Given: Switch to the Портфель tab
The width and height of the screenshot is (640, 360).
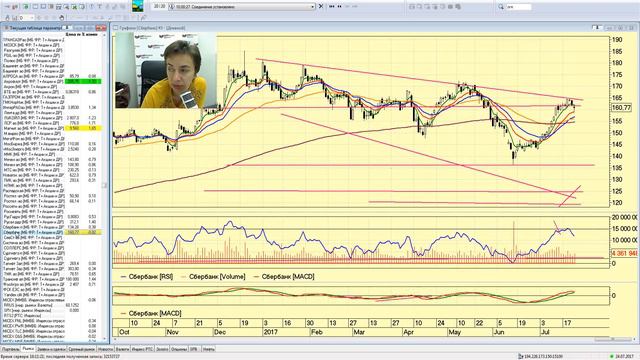Looking at the screenshot, I should pos(11,349).
